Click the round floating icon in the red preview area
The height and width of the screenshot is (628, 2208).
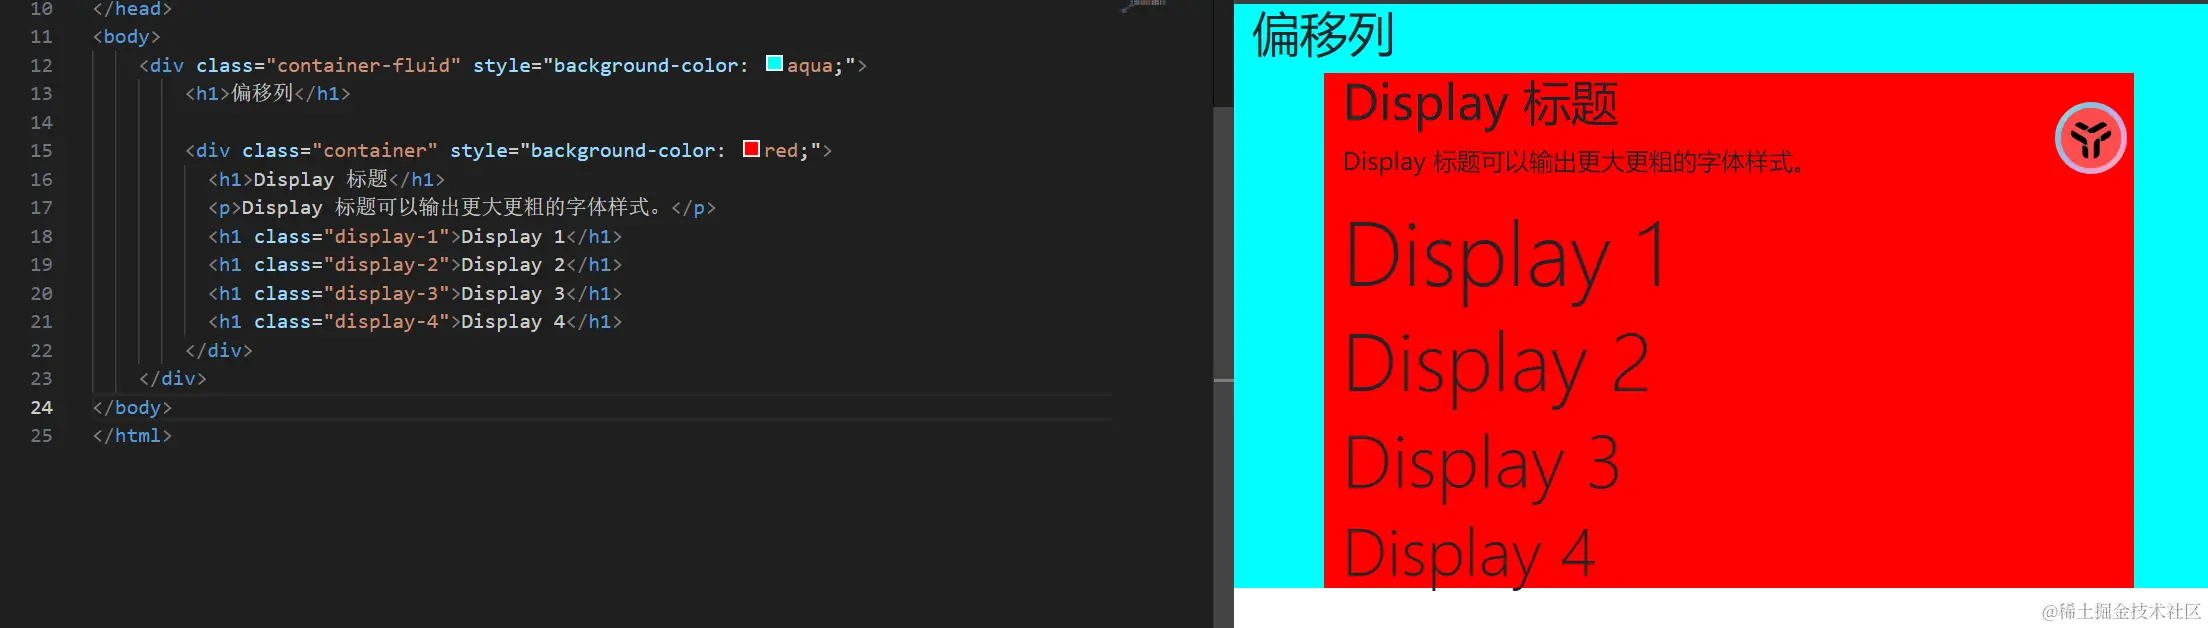tap(2090, 138)
